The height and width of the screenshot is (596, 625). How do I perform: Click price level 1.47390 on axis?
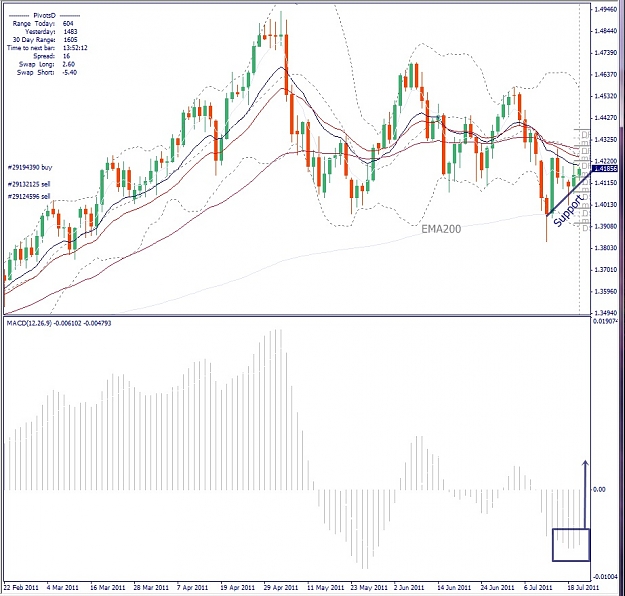605,53
